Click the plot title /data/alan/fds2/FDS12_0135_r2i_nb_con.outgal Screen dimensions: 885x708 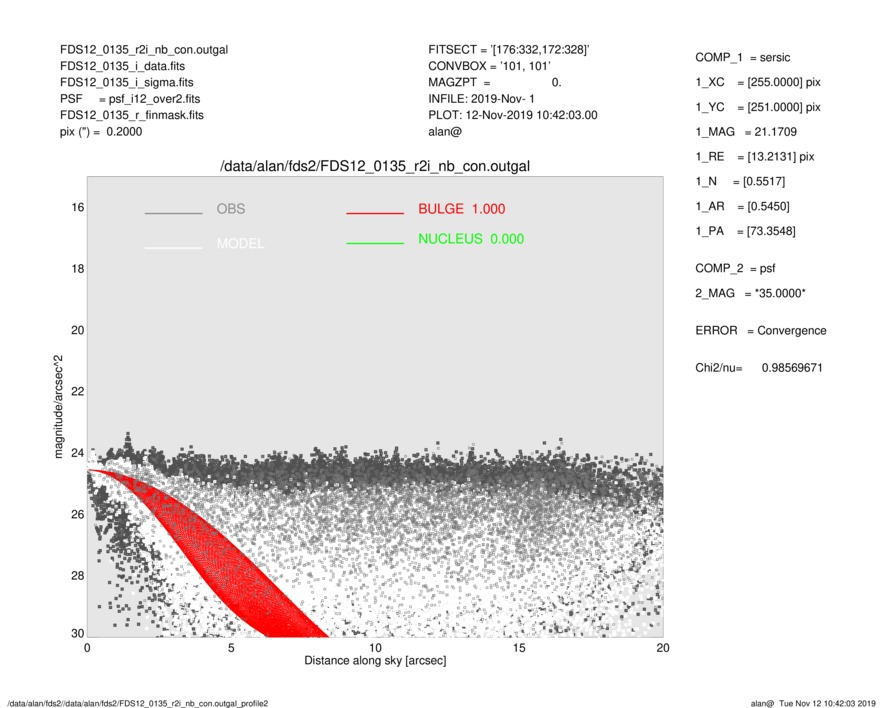coord(375,166)
